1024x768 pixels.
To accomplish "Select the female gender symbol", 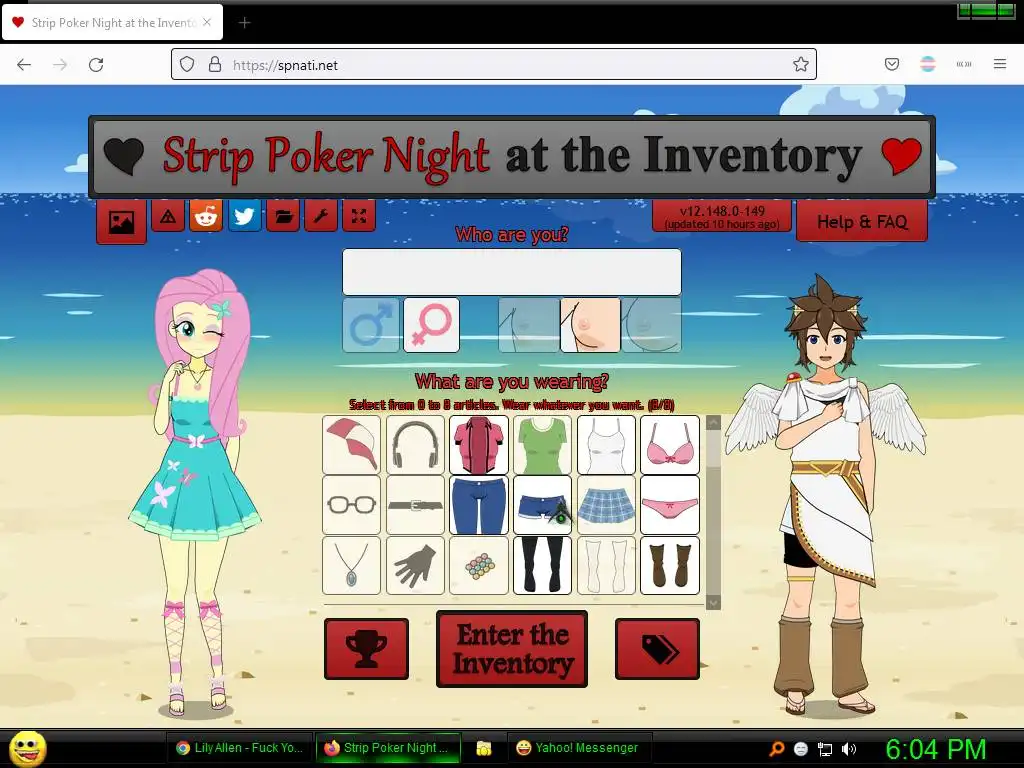I will click(431, 325).
